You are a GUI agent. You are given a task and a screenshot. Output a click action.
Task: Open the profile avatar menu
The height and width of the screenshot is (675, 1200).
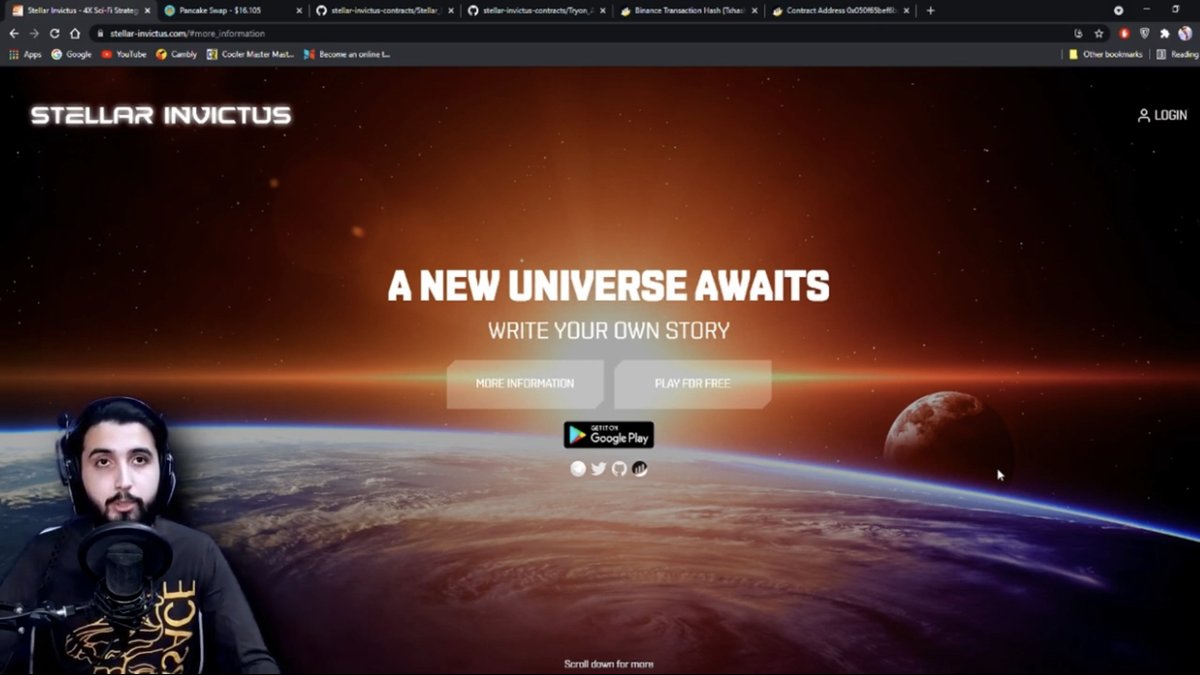(x=1185, y=33)
